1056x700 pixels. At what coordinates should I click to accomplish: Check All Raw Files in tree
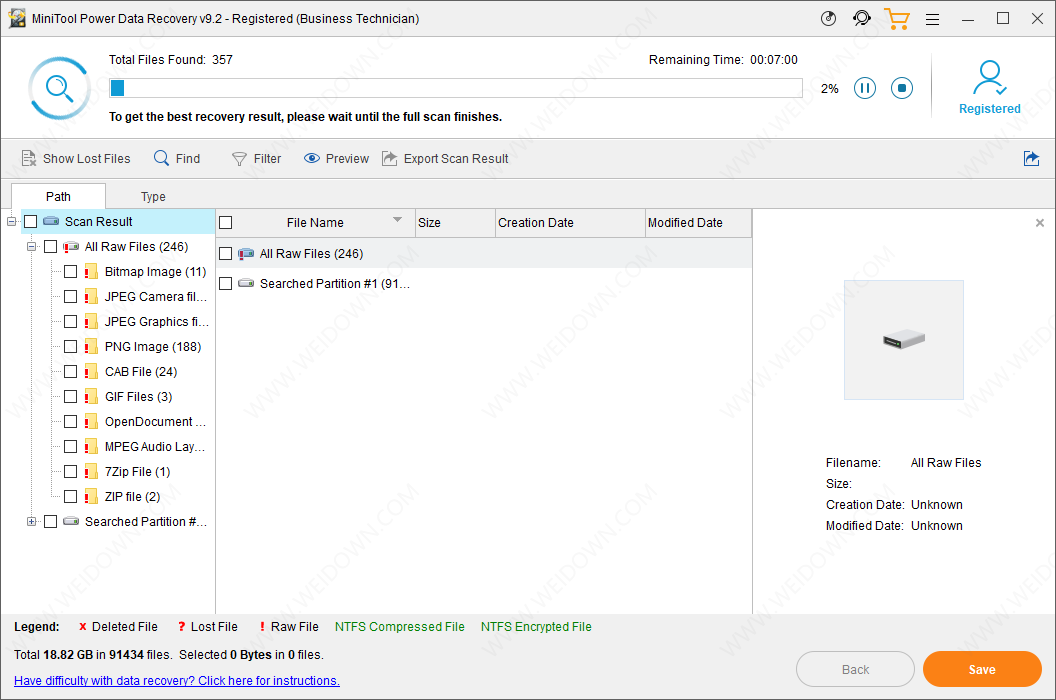coord(51,247)
